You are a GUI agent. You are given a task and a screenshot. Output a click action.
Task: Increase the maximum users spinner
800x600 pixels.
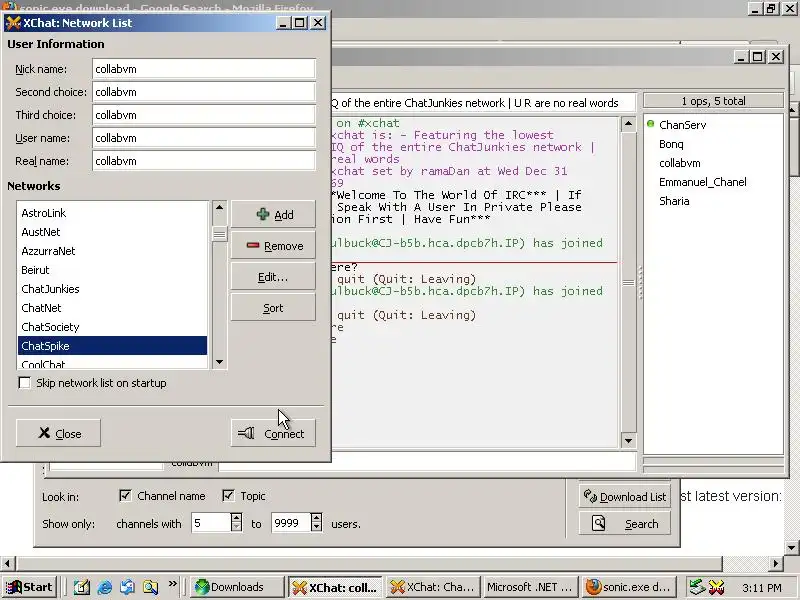tap(316, 518)
